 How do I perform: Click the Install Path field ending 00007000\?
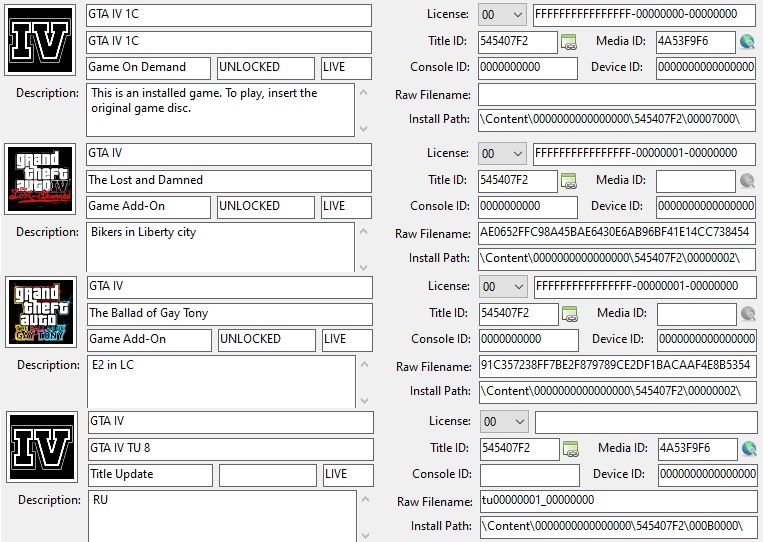(x=617, y=120)
